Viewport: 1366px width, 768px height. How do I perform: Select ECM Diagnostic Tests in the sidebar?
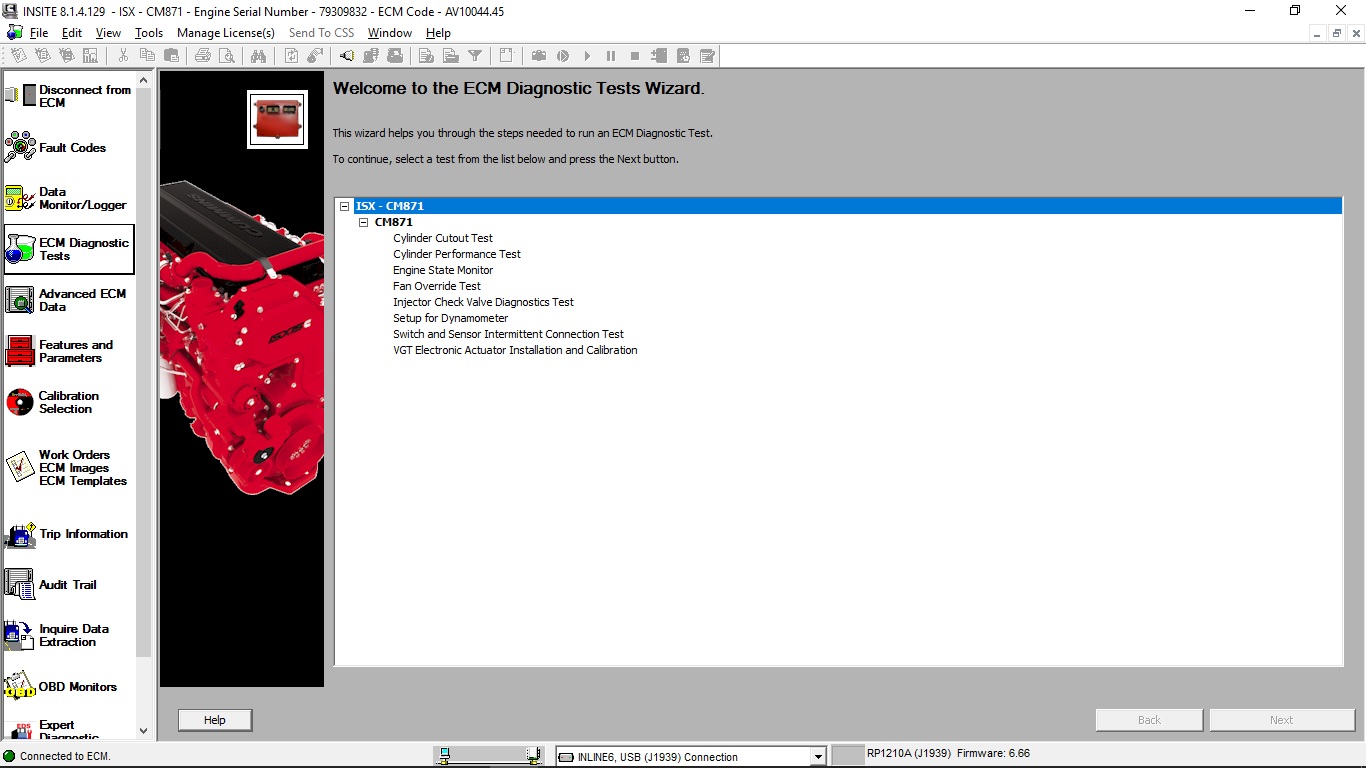pyautogui.click(x=69, y=249)
